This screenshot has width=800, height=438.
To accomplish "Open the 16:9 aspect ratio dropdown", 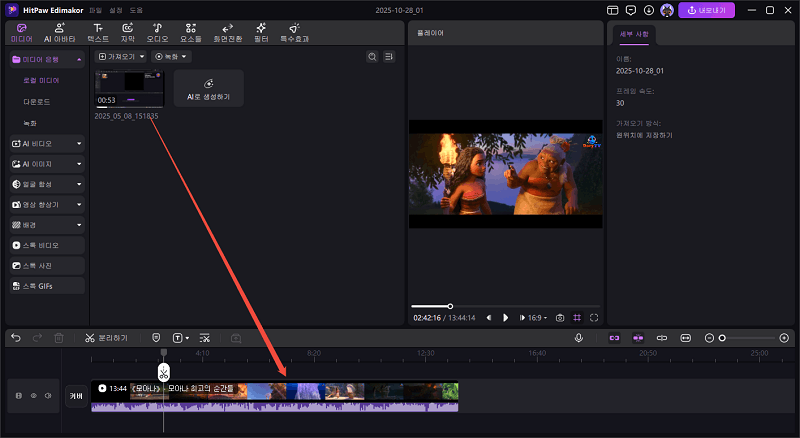I will [536, 317].
